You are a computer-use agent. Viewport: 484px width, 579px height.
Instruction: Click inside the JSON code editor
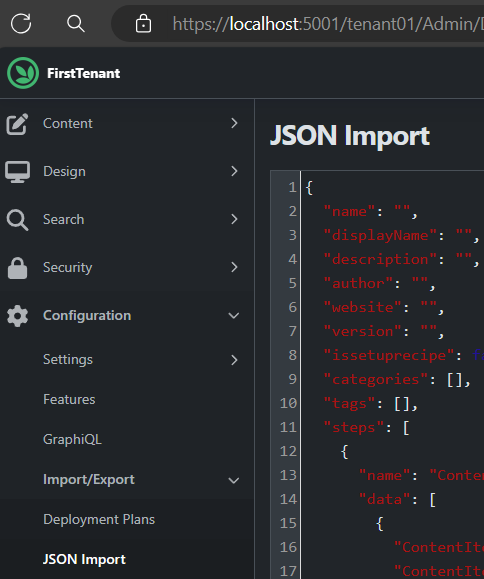[393, 375]
